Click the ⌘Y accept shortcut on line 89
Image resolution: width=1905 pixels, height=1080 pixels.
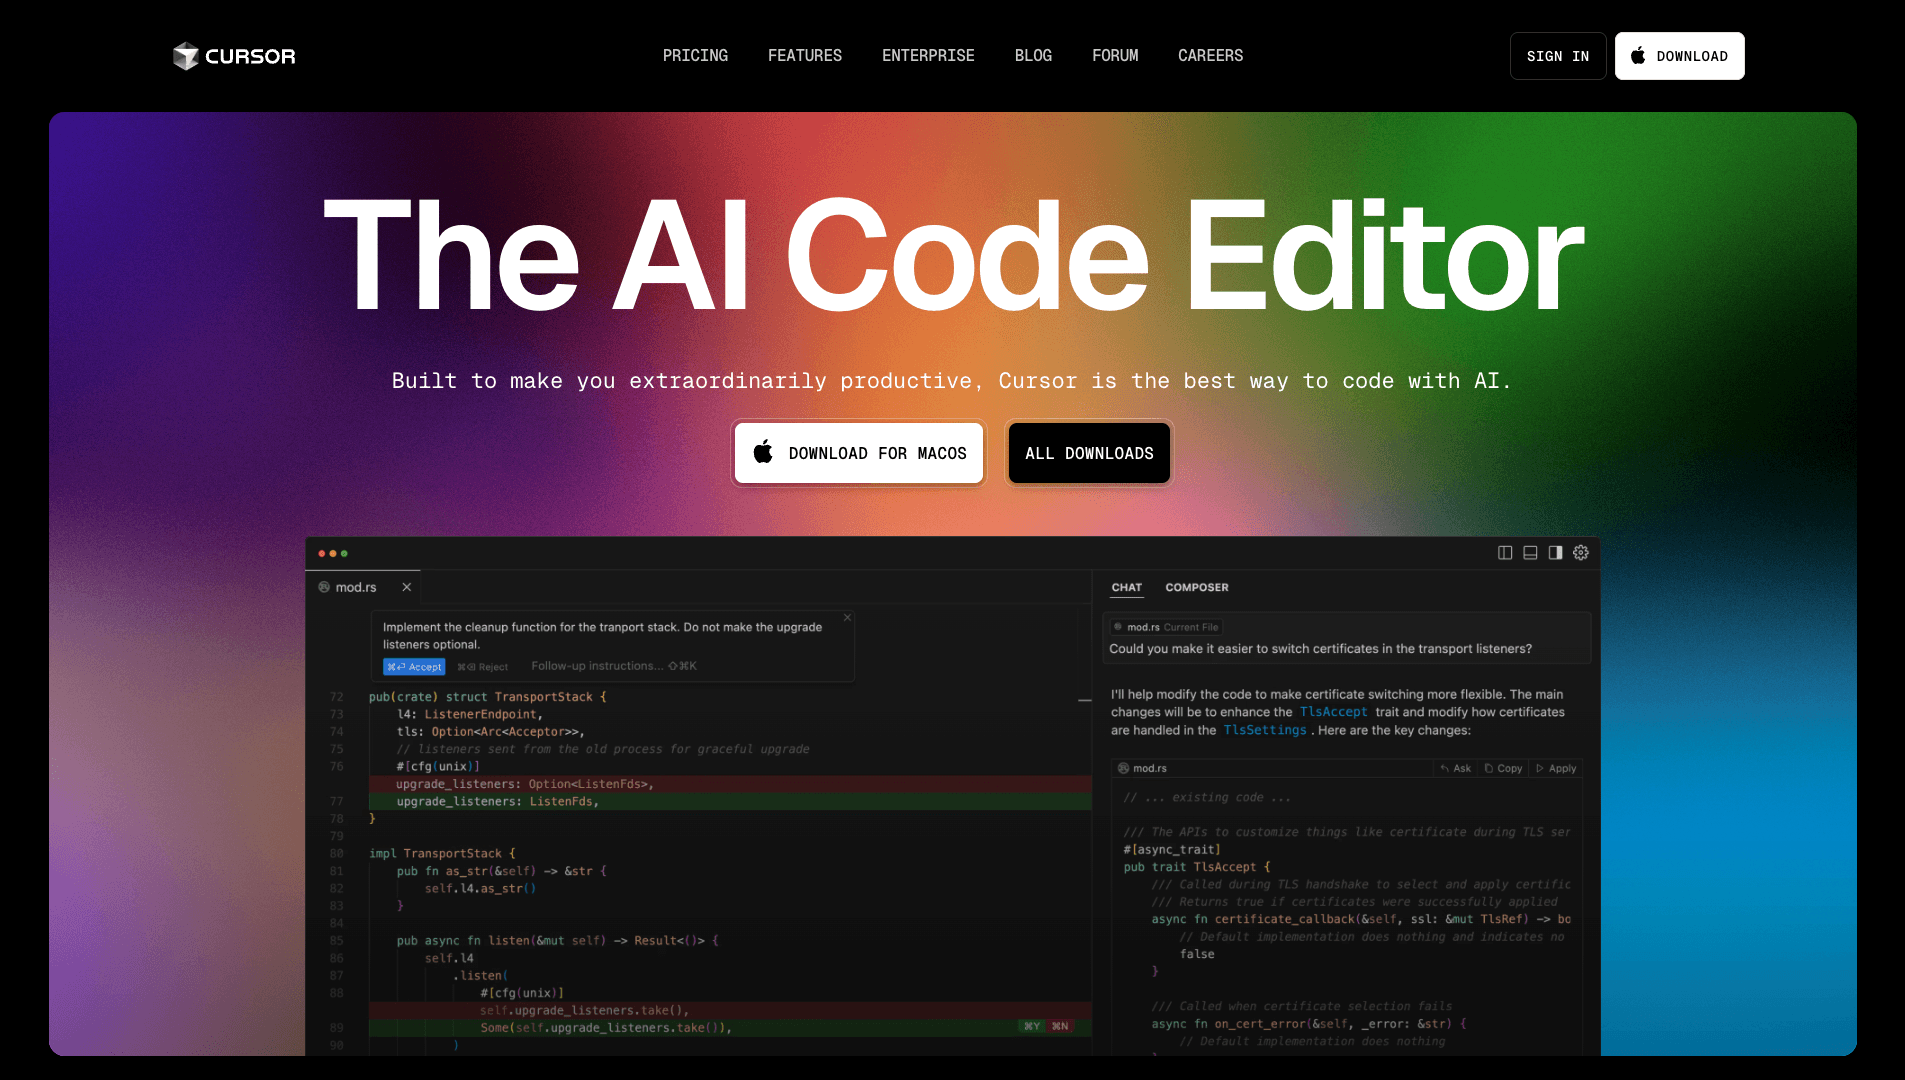[x=1031, y=1027]
